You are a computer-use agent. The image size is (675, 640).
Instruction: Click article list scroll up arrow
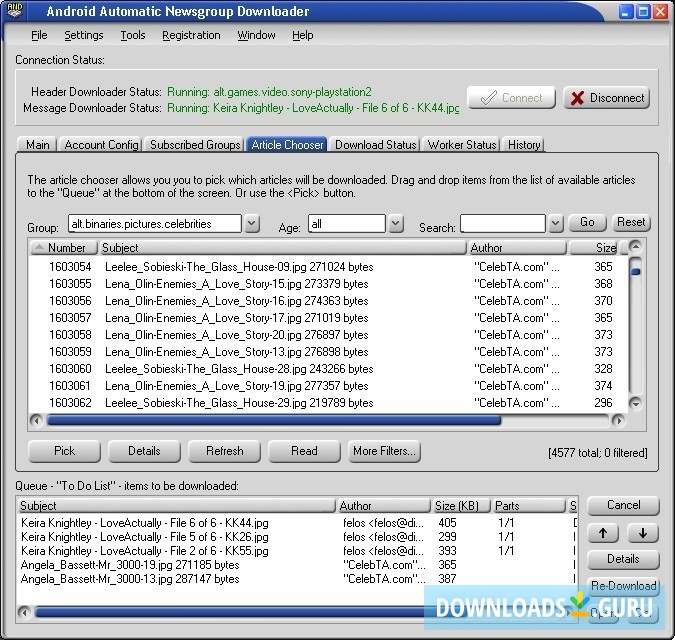click(635, 246)
